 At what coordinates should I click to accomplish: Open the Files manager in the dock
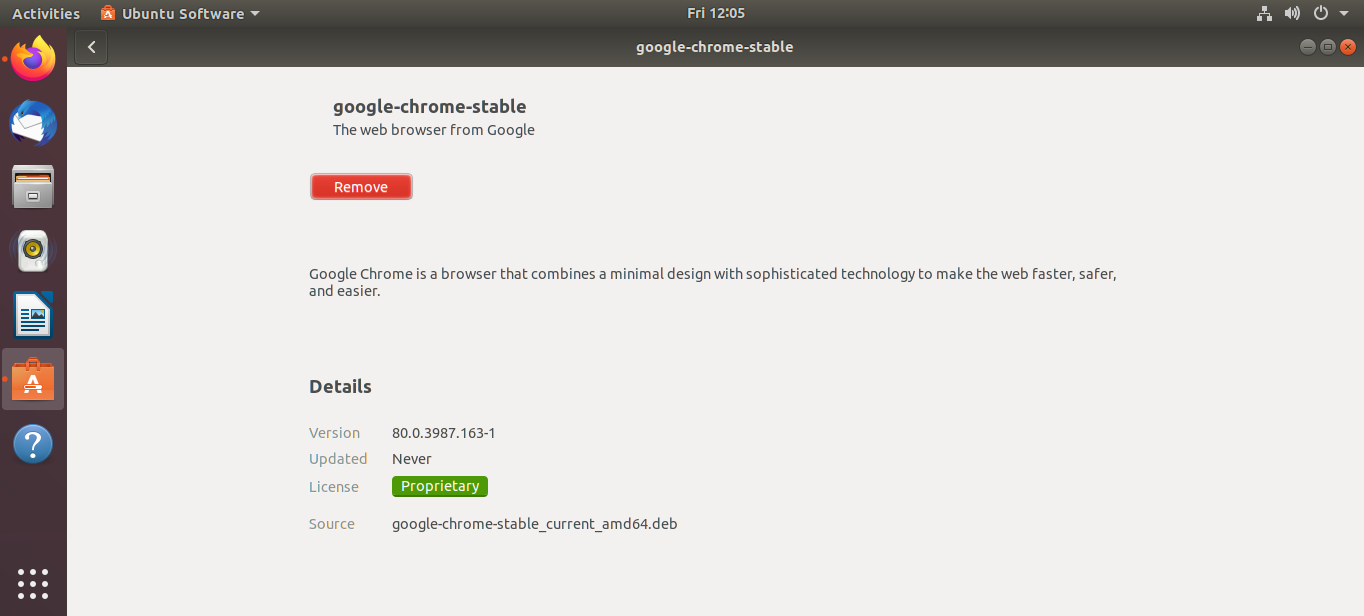[33, 187]
